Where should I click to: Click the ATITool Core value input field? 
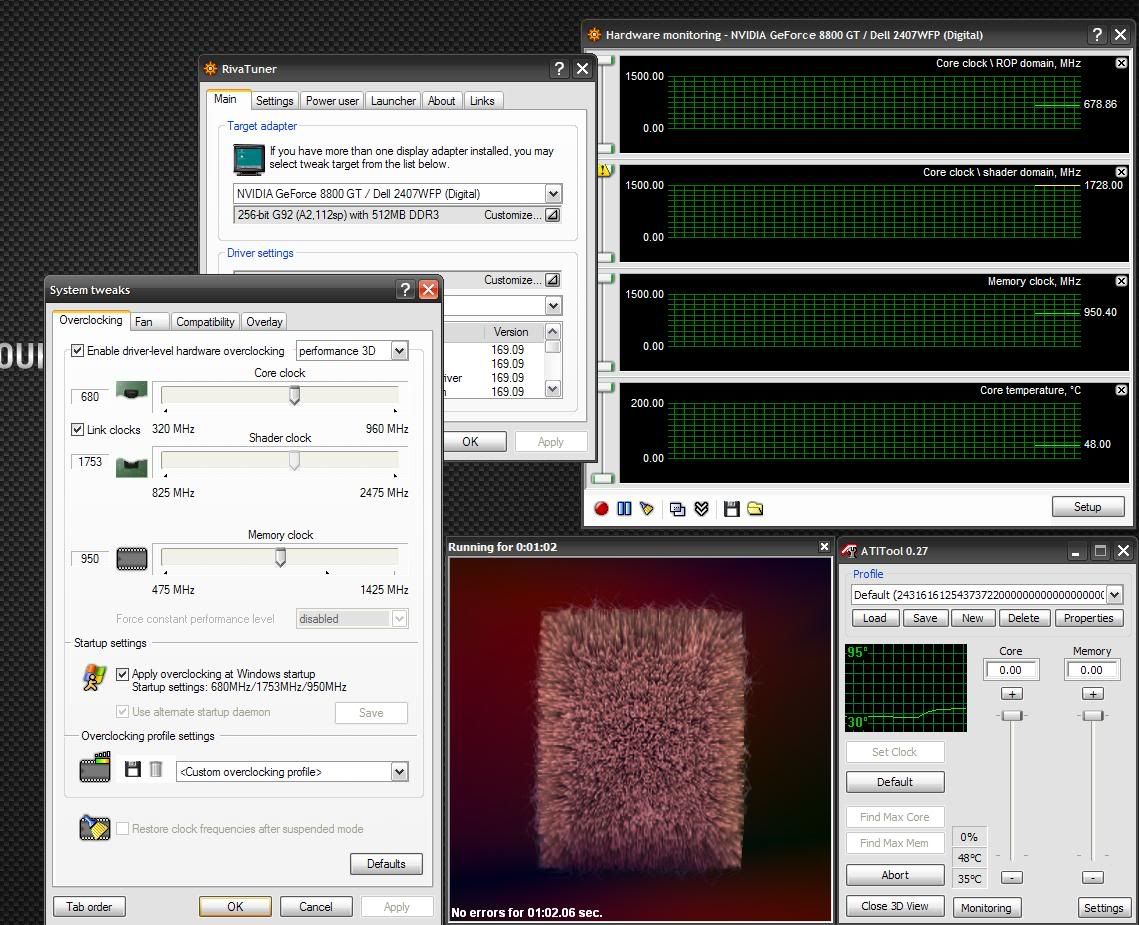pos(1010,670)
